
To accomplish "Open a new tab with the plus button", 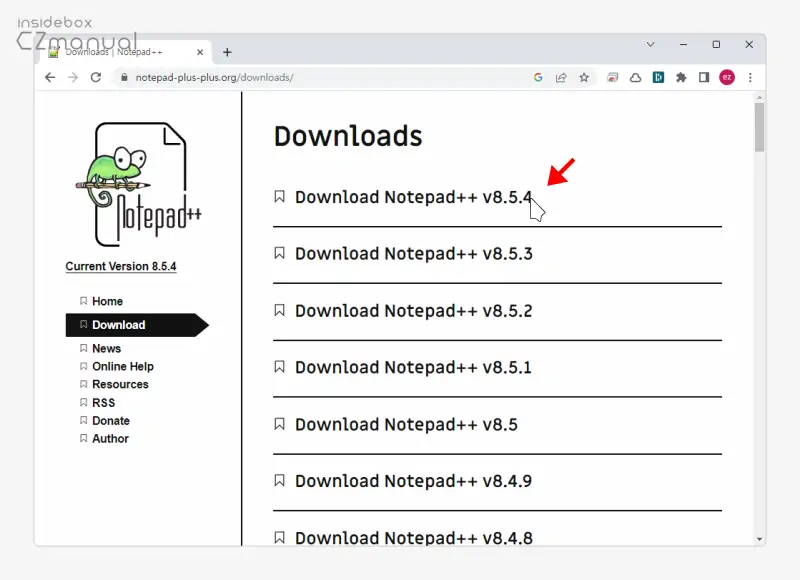I will click(x=227, y=52).
